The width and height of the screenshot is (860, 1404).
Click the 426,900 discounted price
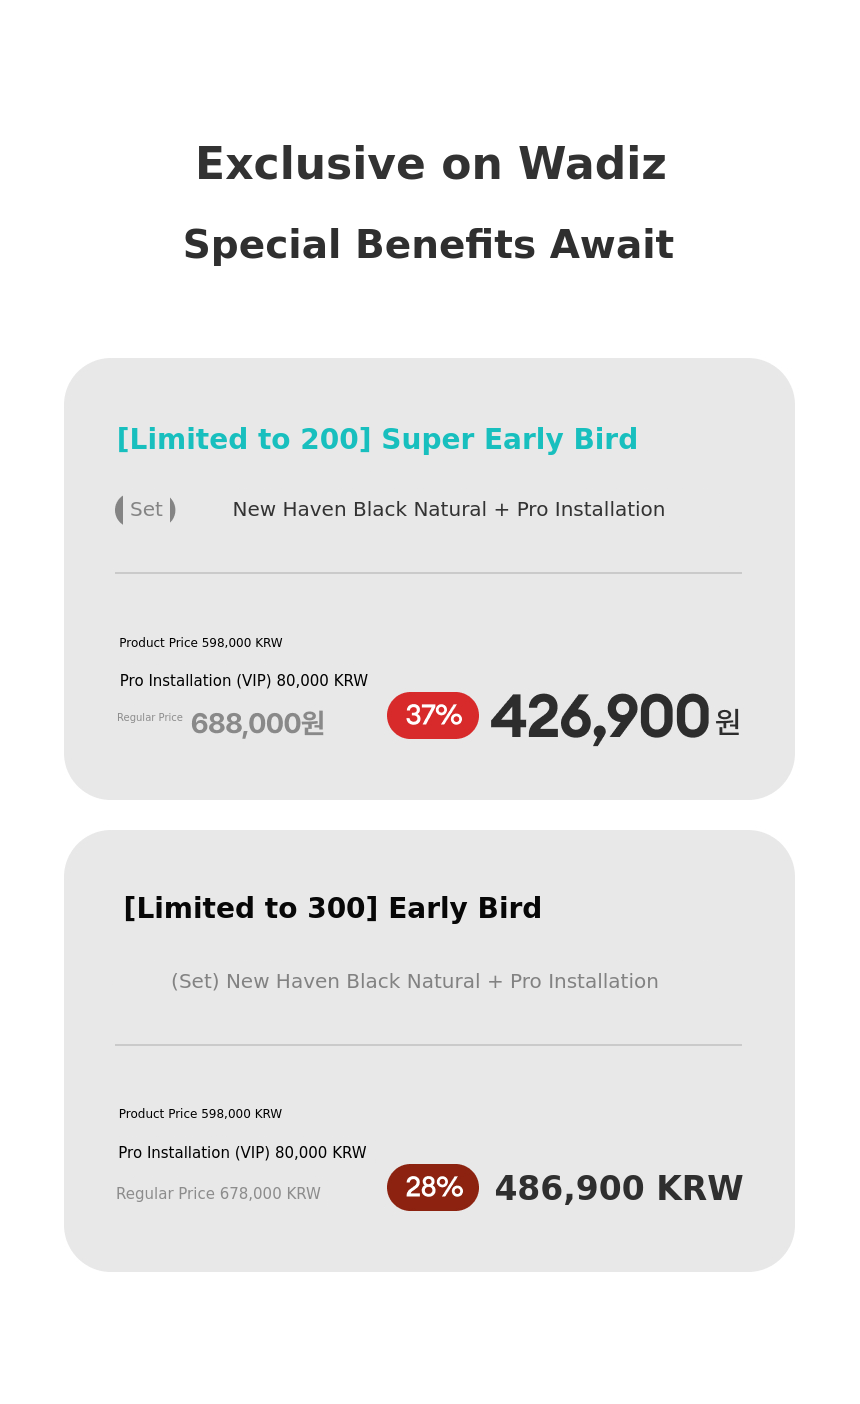599,718
